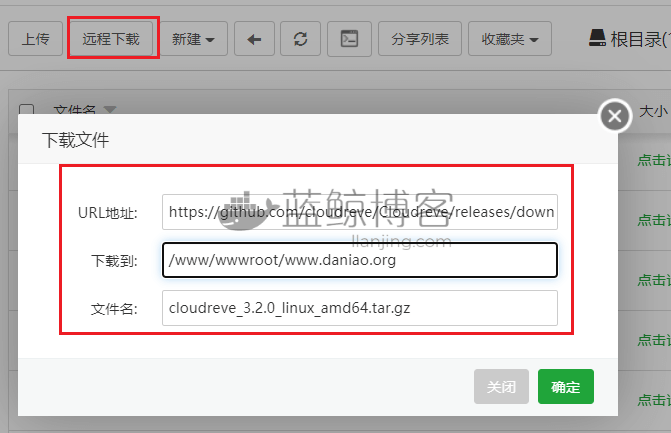
Task: Open 远程下载 from the toolbar
Action: click(x=112, y=40)
